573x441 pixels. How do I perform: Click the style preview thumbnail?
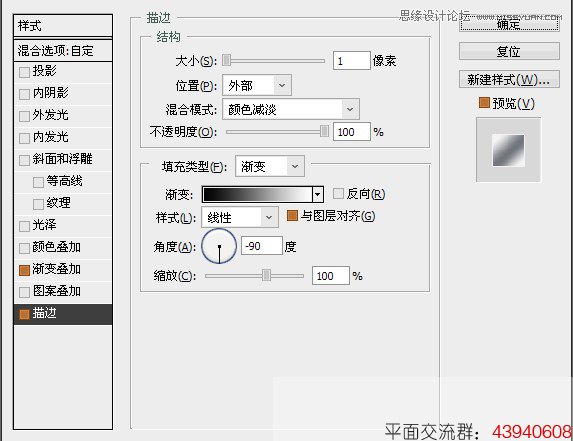[x=508, y=150]
